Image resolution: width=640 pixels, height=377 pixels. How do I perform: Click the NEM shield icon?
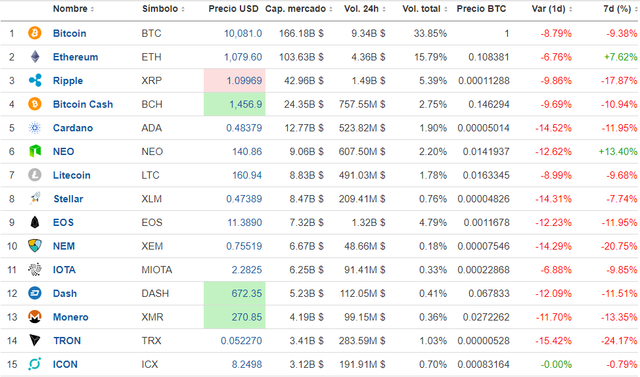tap(35, 246)
